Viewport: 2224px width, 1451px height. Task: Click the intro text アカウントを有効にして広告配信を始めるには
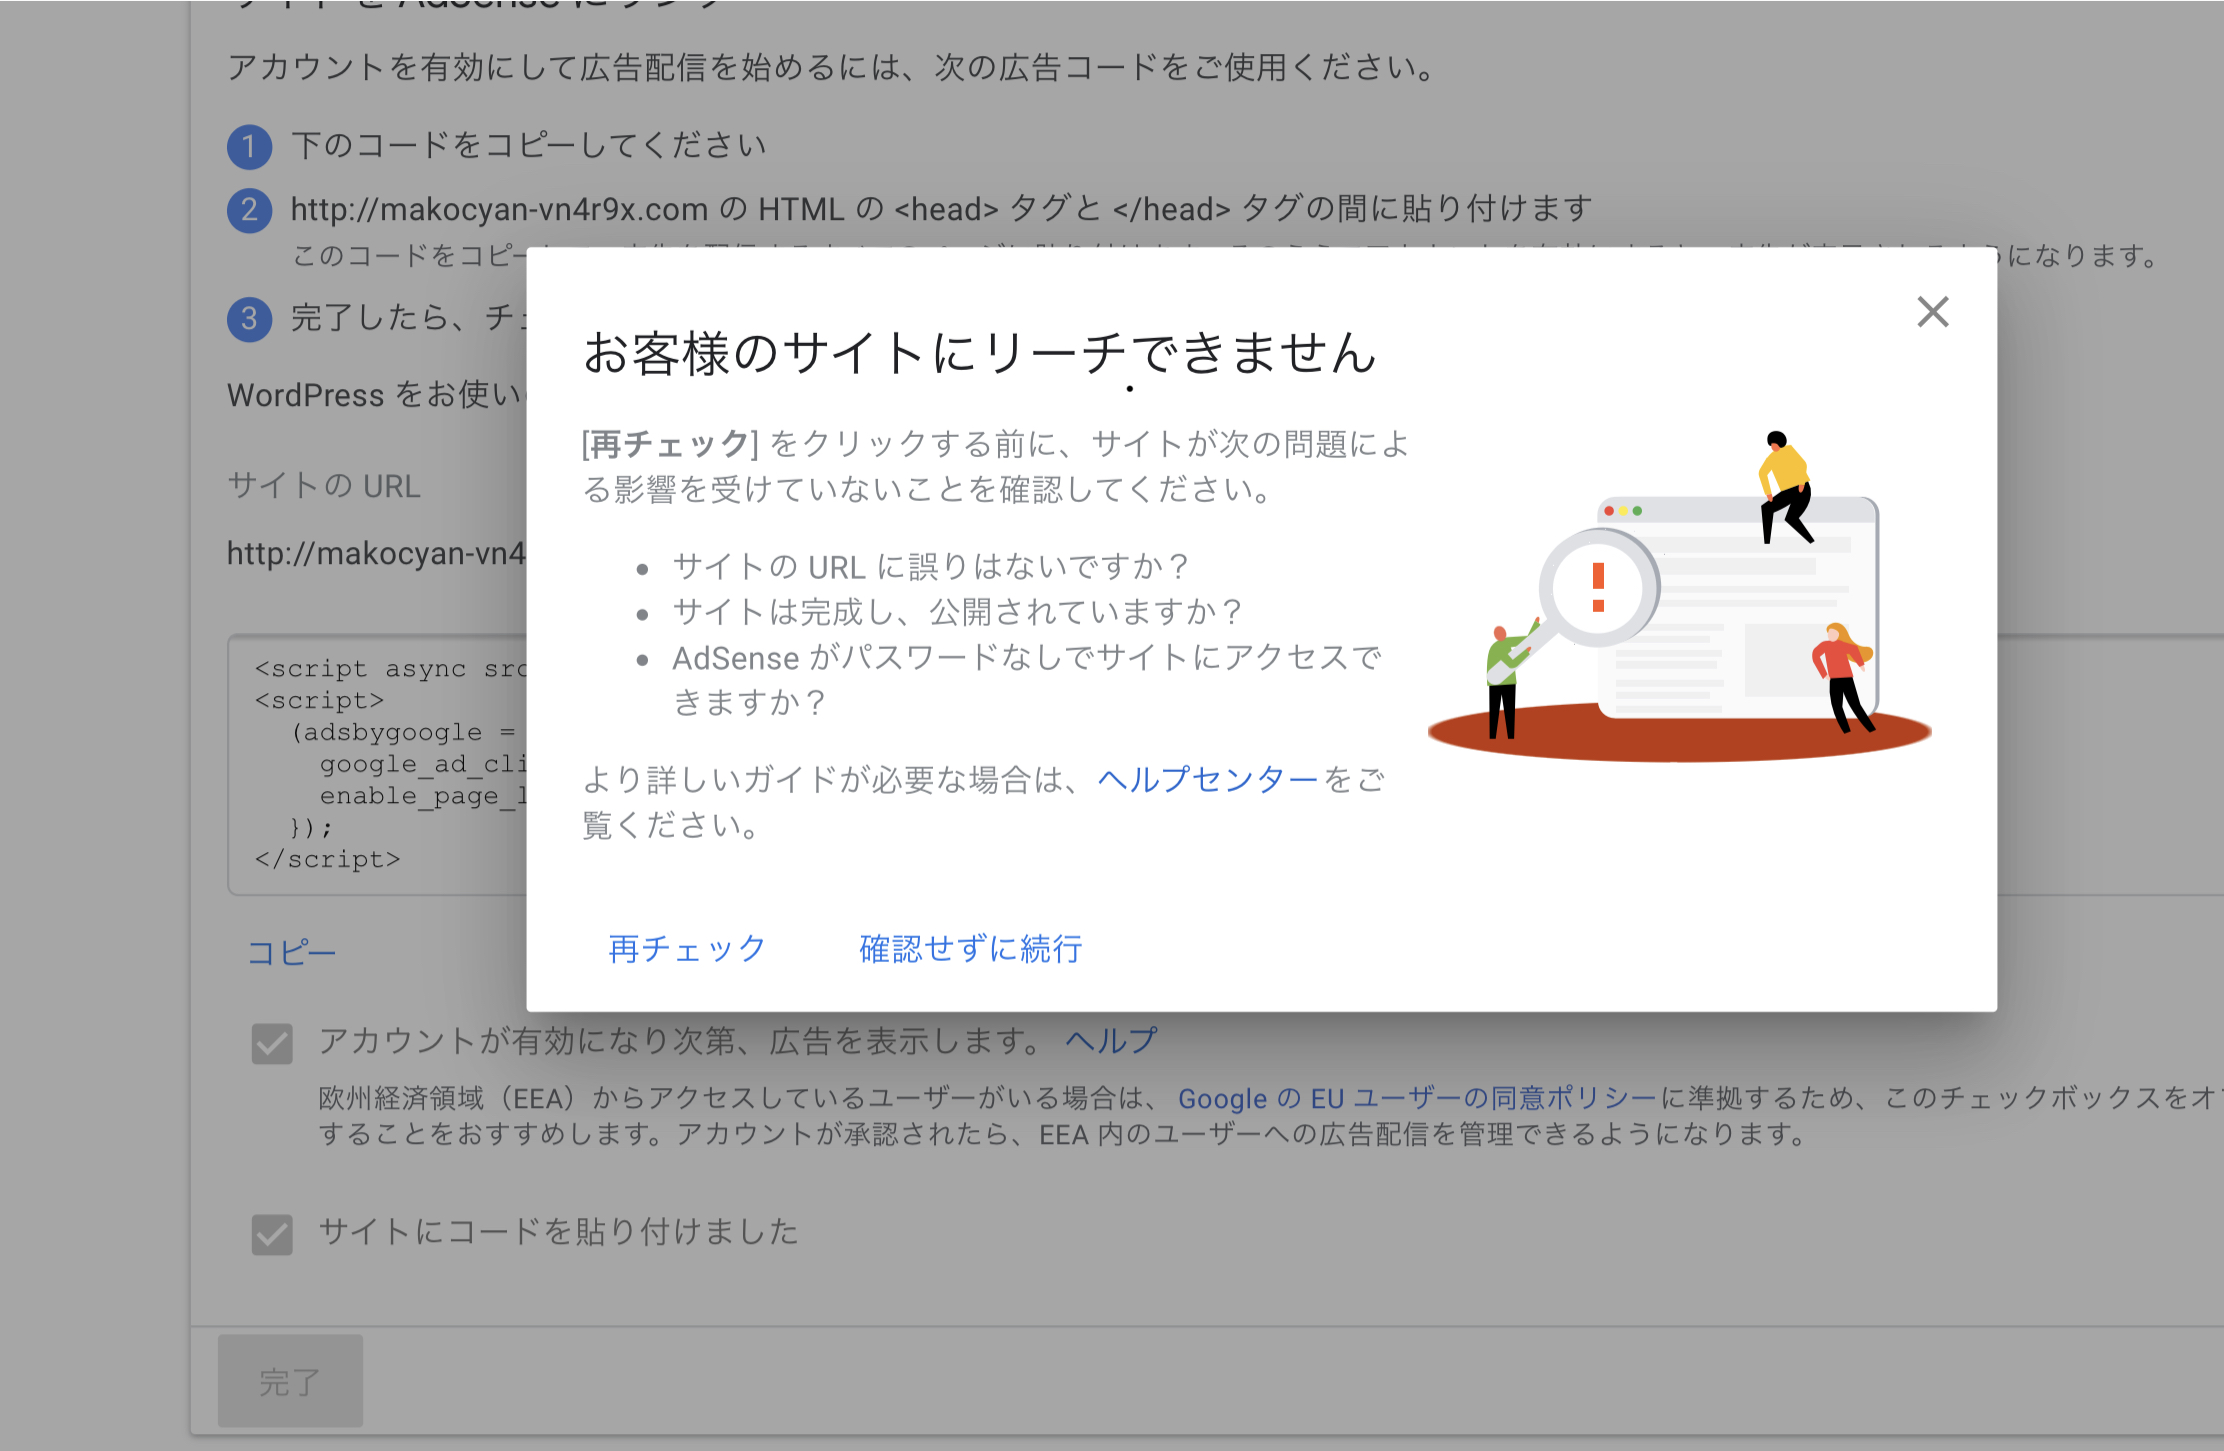click(x=834, y=67)
